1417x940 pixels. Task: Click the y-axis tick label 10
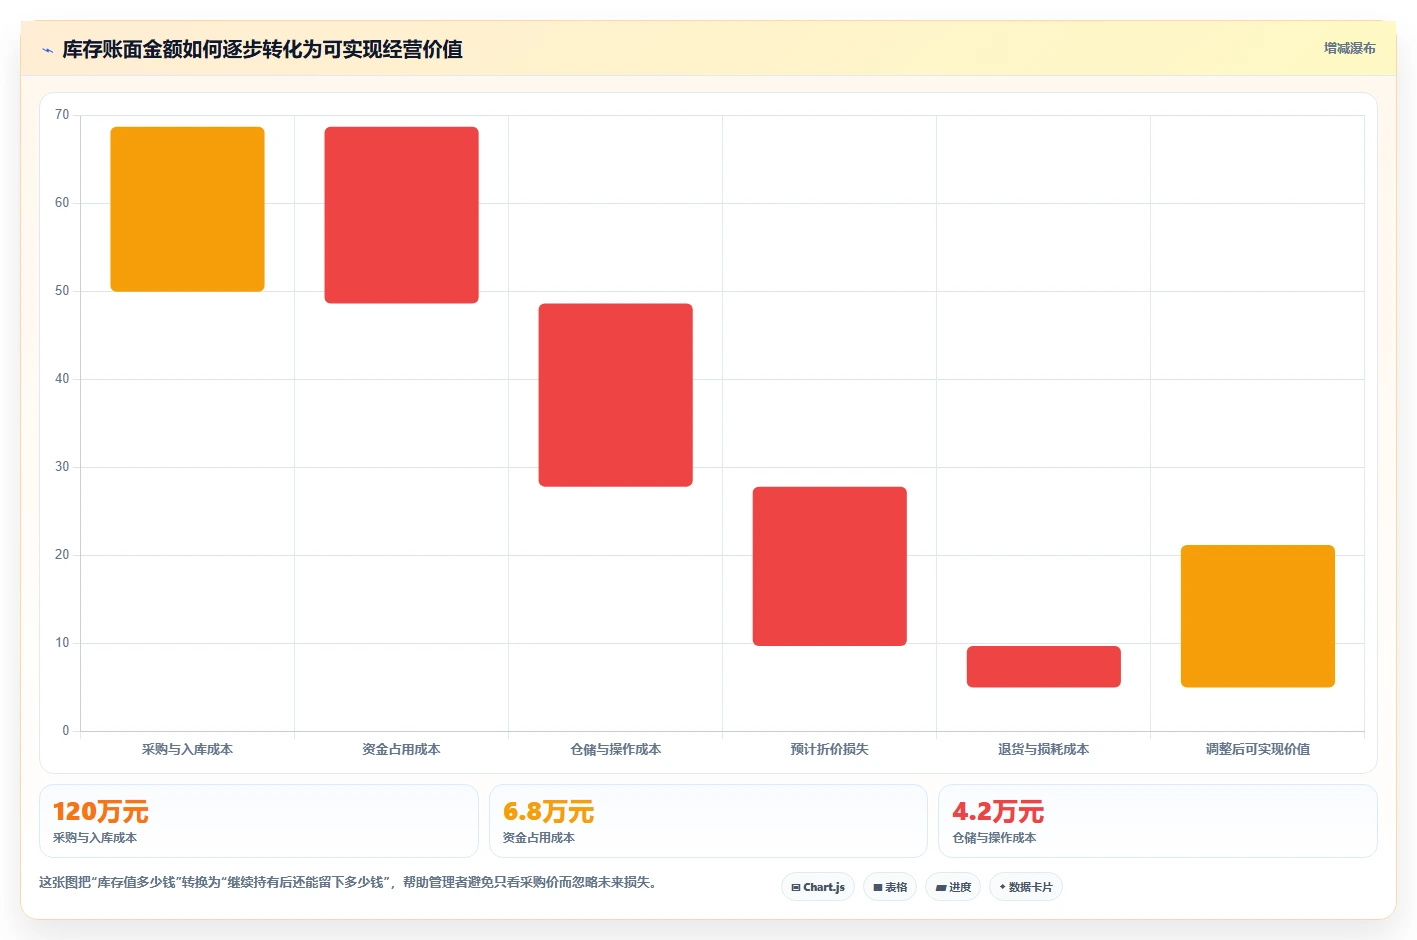tap(62, 643)
